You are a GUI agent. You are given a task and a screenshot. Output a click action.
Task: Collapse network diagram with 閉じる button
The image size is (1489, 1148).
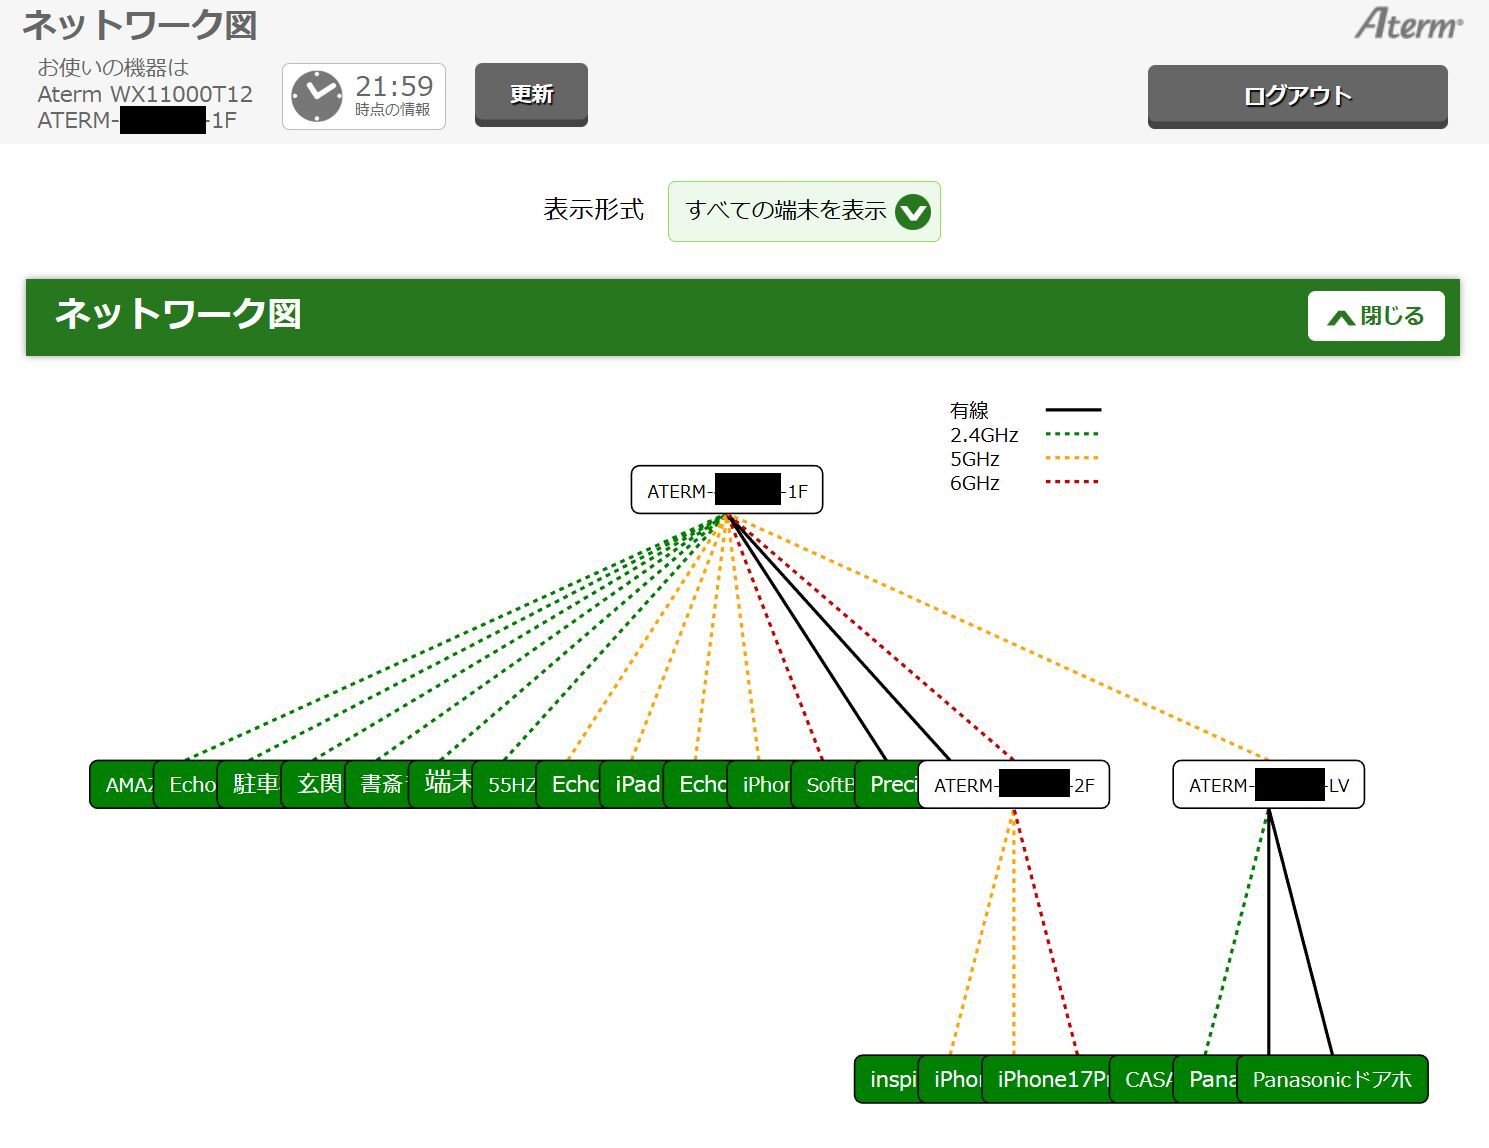pos(1375,316)
